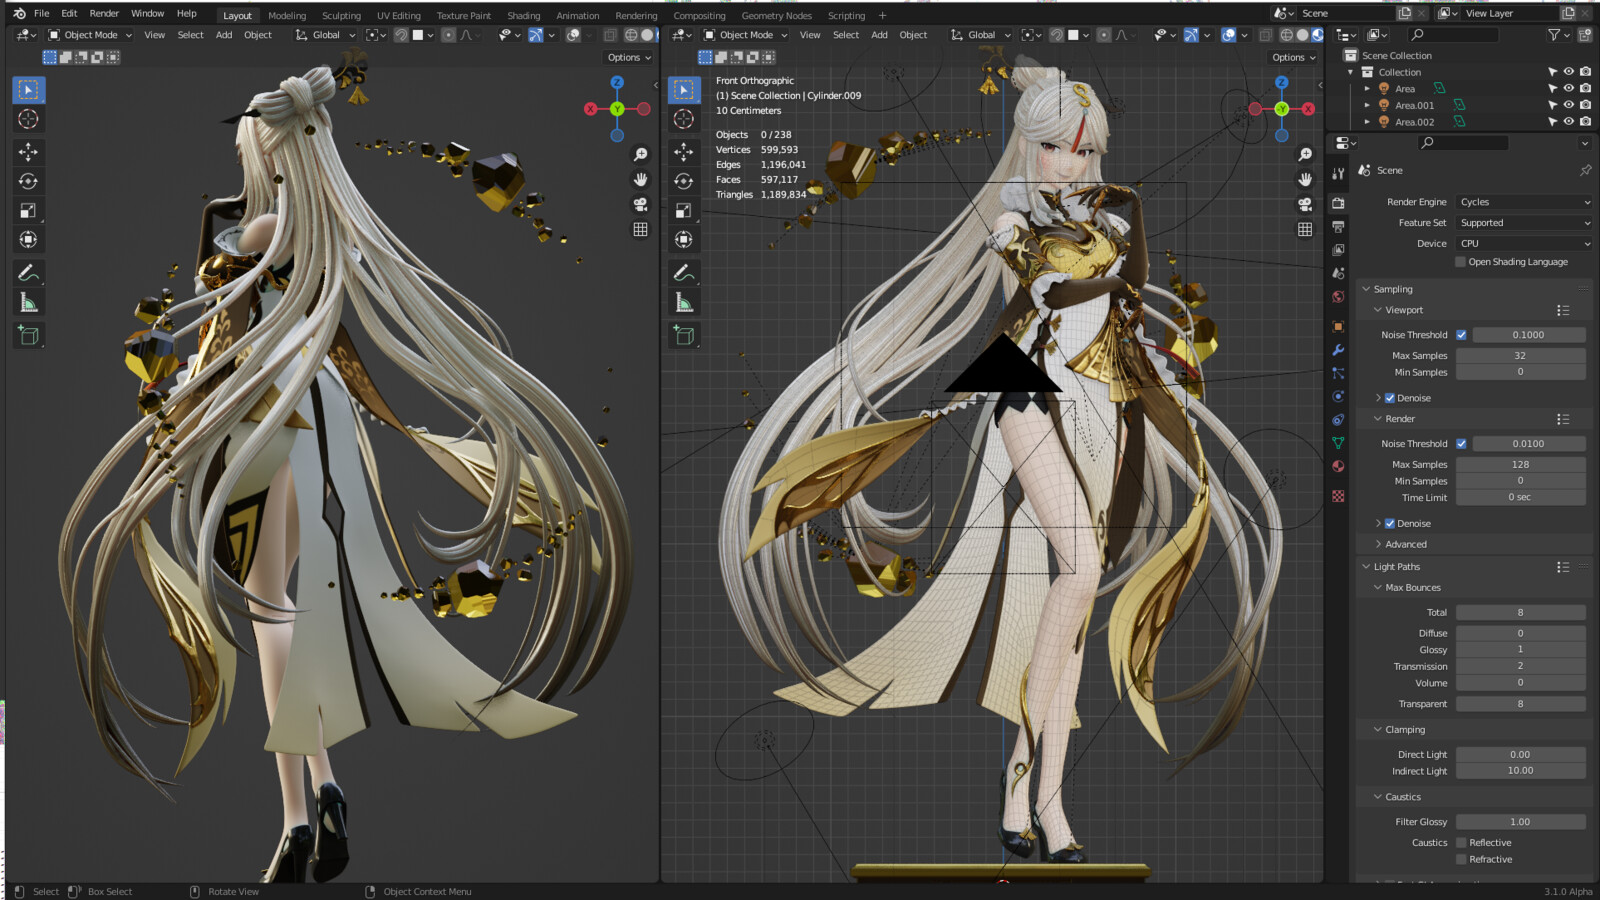Open the View Layer properties tab
Image resolution: width=1600 pixels, height=900 pixels.
pos(1338,250)
